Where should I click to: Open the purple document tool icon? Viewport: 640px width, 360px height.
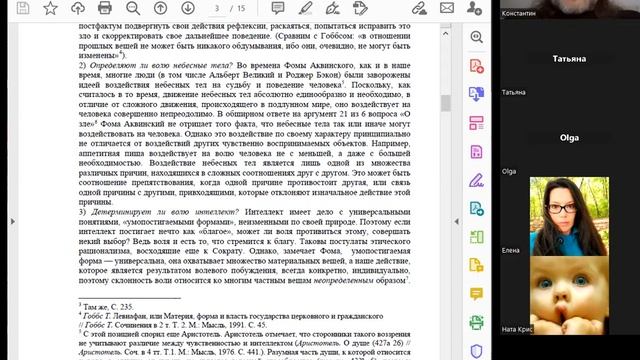tap(476, 152)
